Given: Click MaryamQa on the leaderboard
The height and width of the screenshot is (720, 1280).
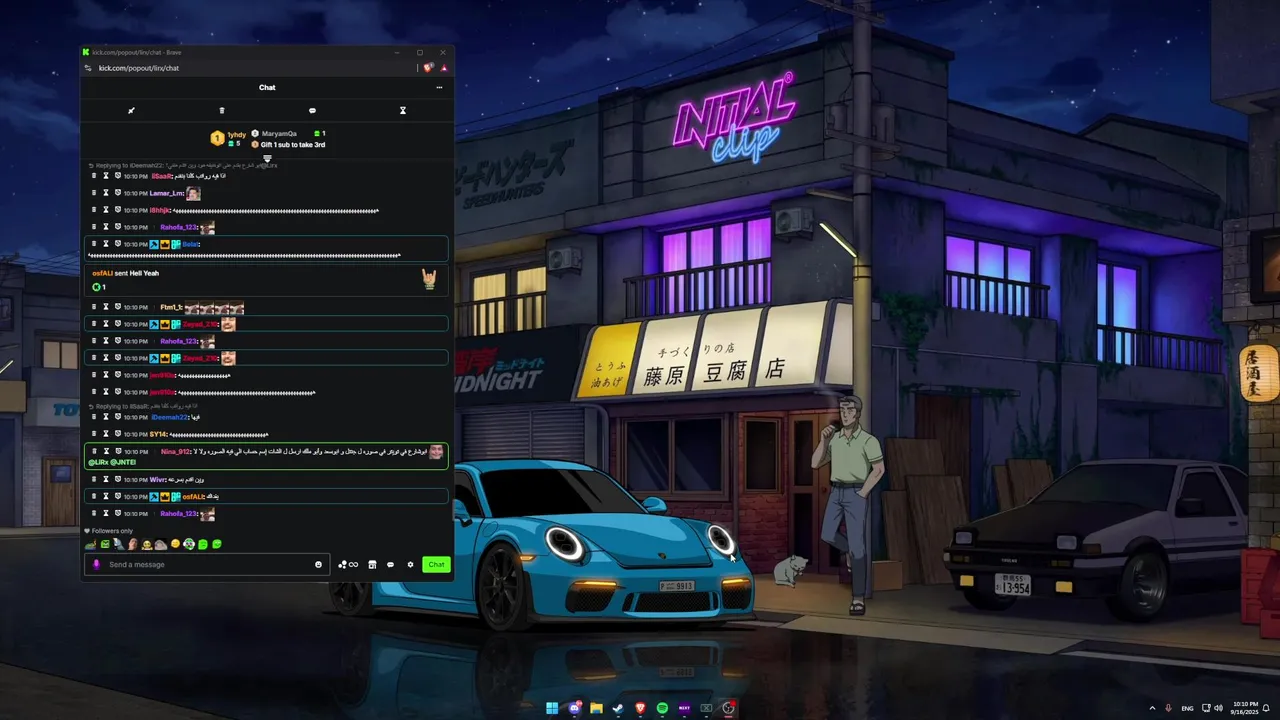Looking at the screenshot, I should click(279, 133).
